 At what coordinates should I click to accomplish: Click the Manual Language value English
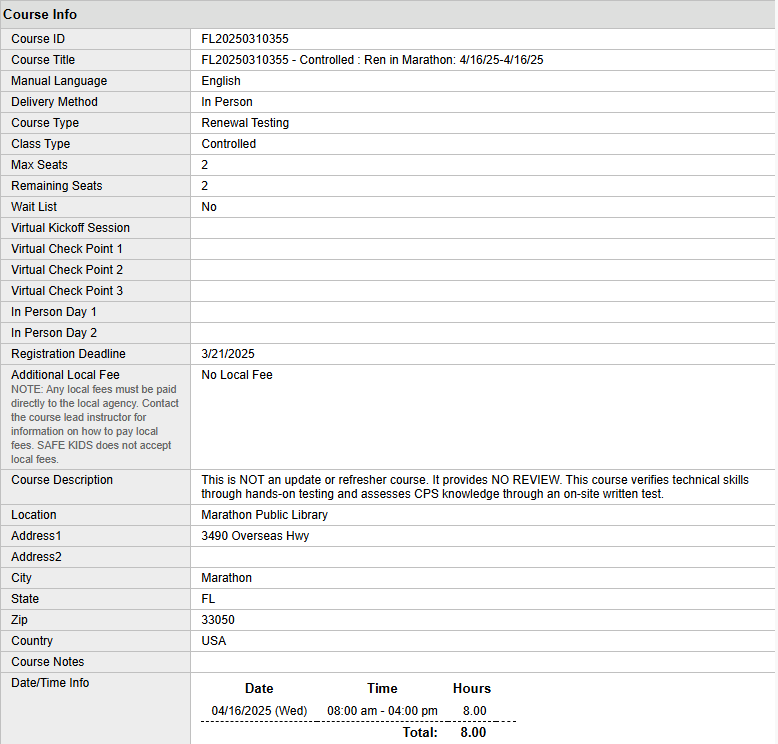pos(221,81)
